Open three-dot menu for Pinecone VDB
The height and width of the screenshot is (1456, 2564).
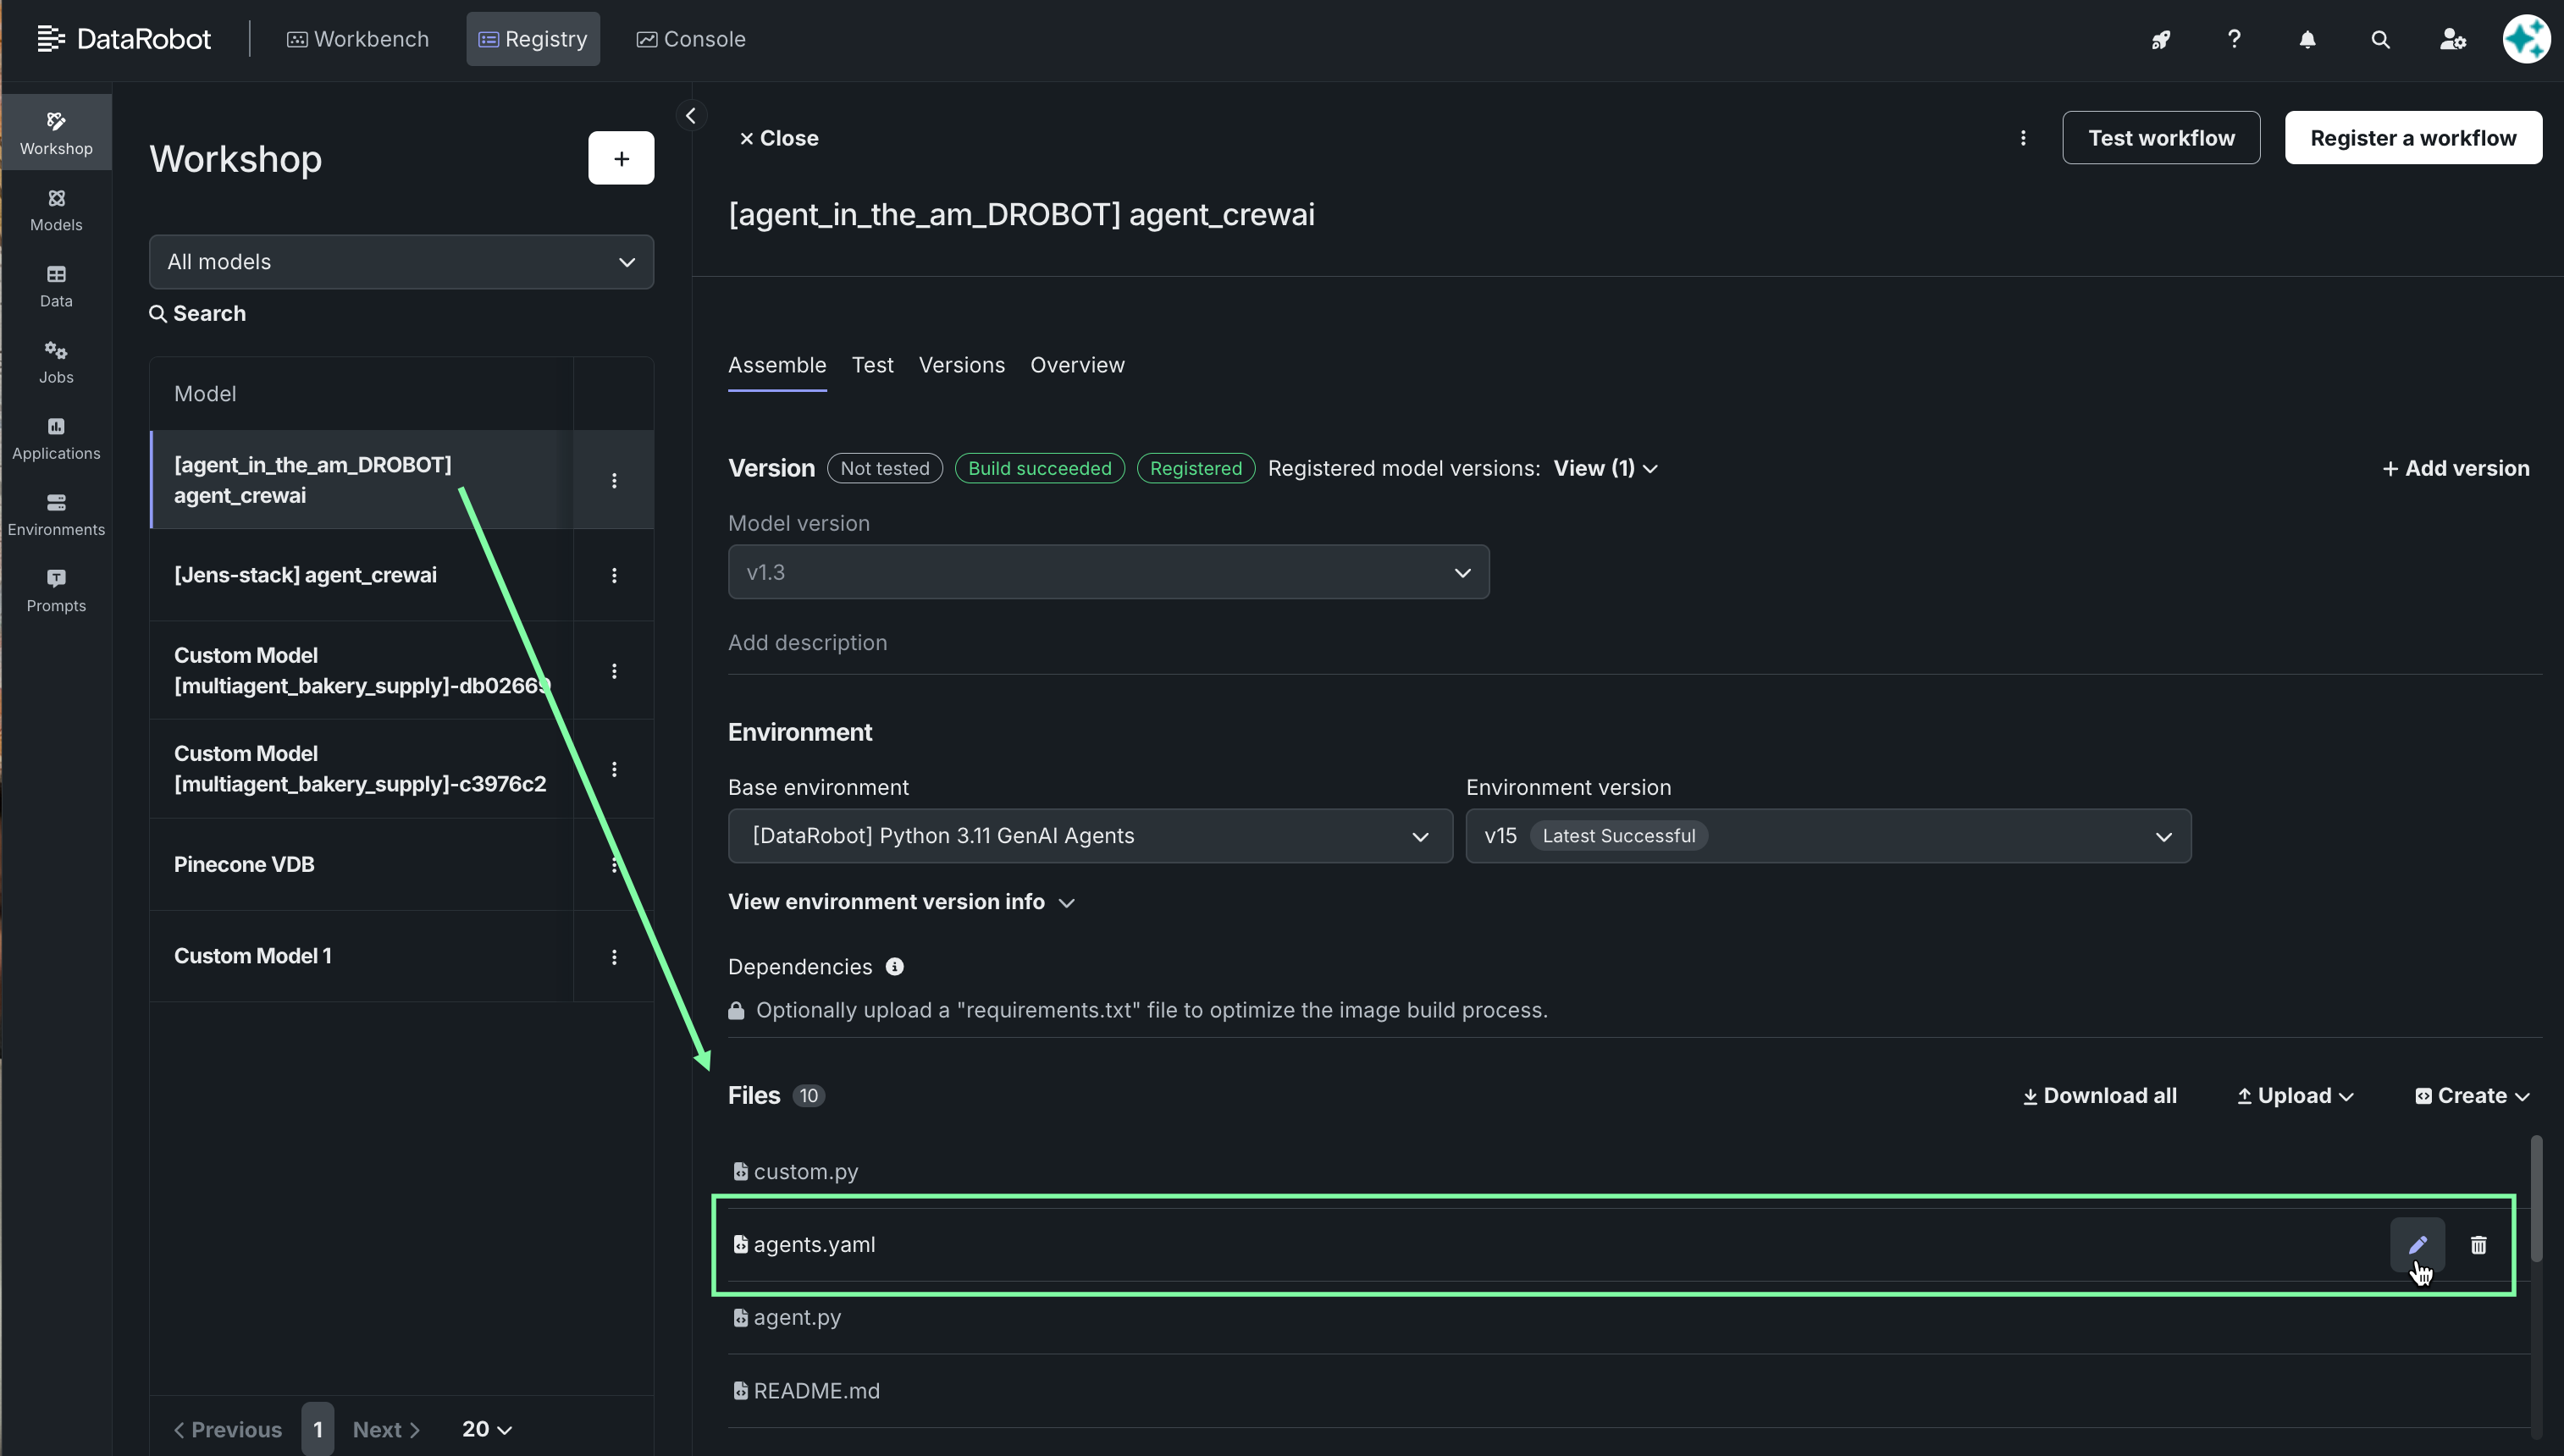614,864
